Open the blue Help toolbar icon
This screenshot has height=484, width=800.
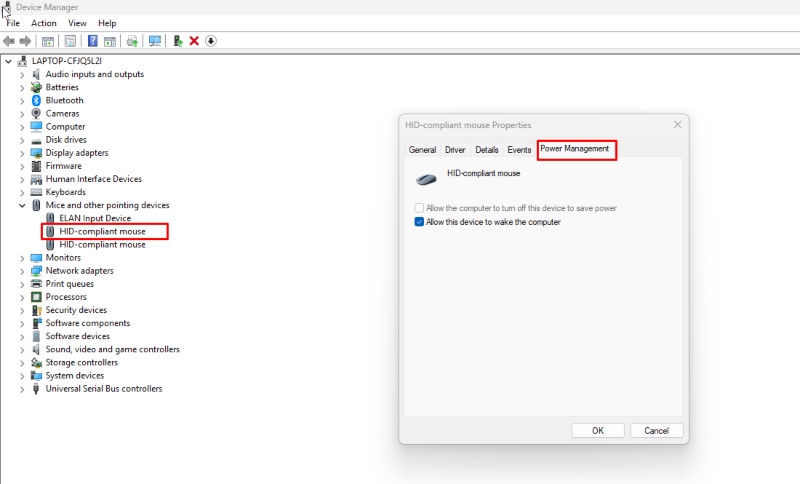92,41
